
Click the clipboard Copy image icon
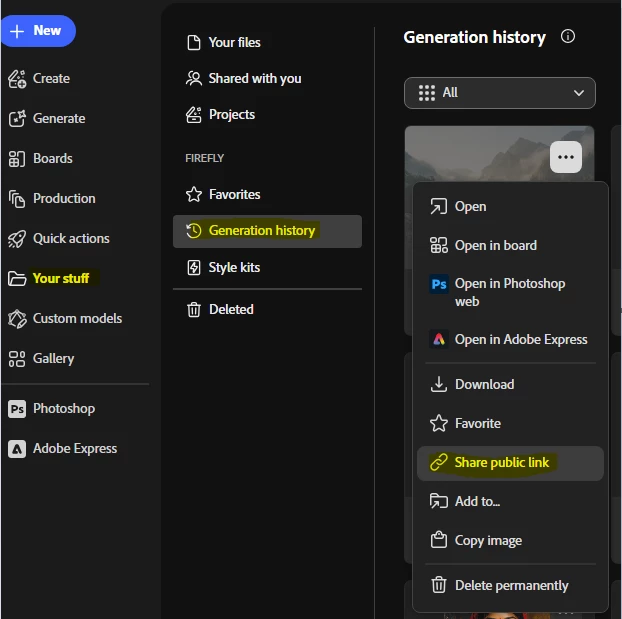coord(439,540)
